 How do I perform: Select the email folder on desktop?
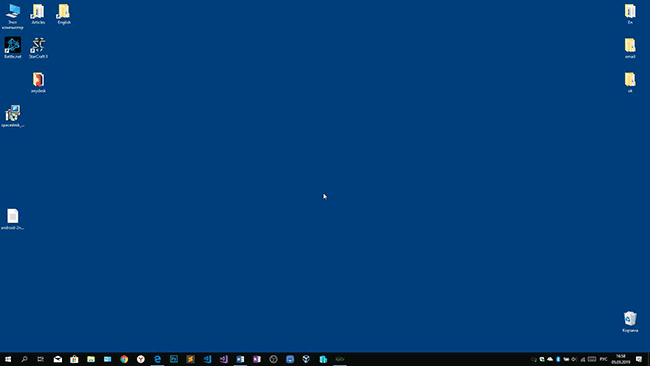[630, 48]
